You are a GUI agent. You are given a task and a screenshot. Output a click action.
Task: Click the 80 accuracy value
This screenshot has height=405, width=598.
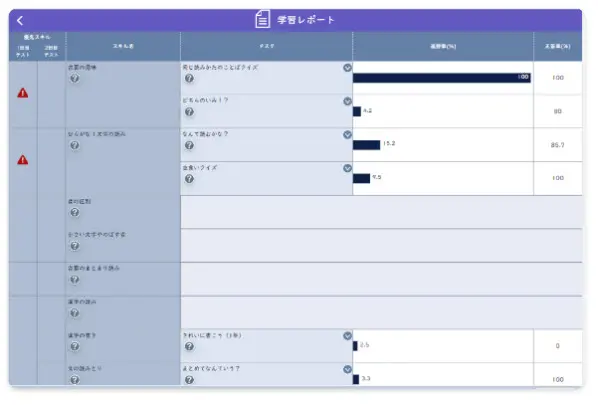click(x=558, y=111)
